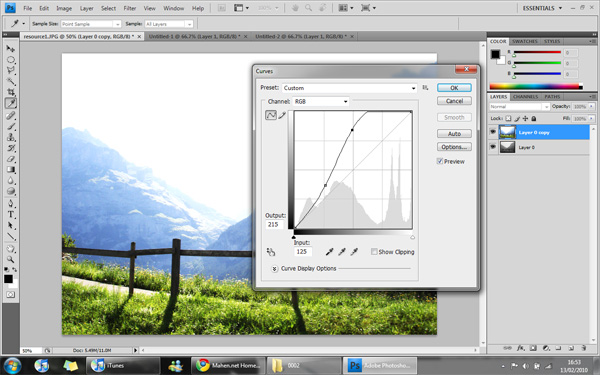Viewport: 600px width, 375px height.
Task: Choose the Magic Wand tool
Action: point(11,82)
